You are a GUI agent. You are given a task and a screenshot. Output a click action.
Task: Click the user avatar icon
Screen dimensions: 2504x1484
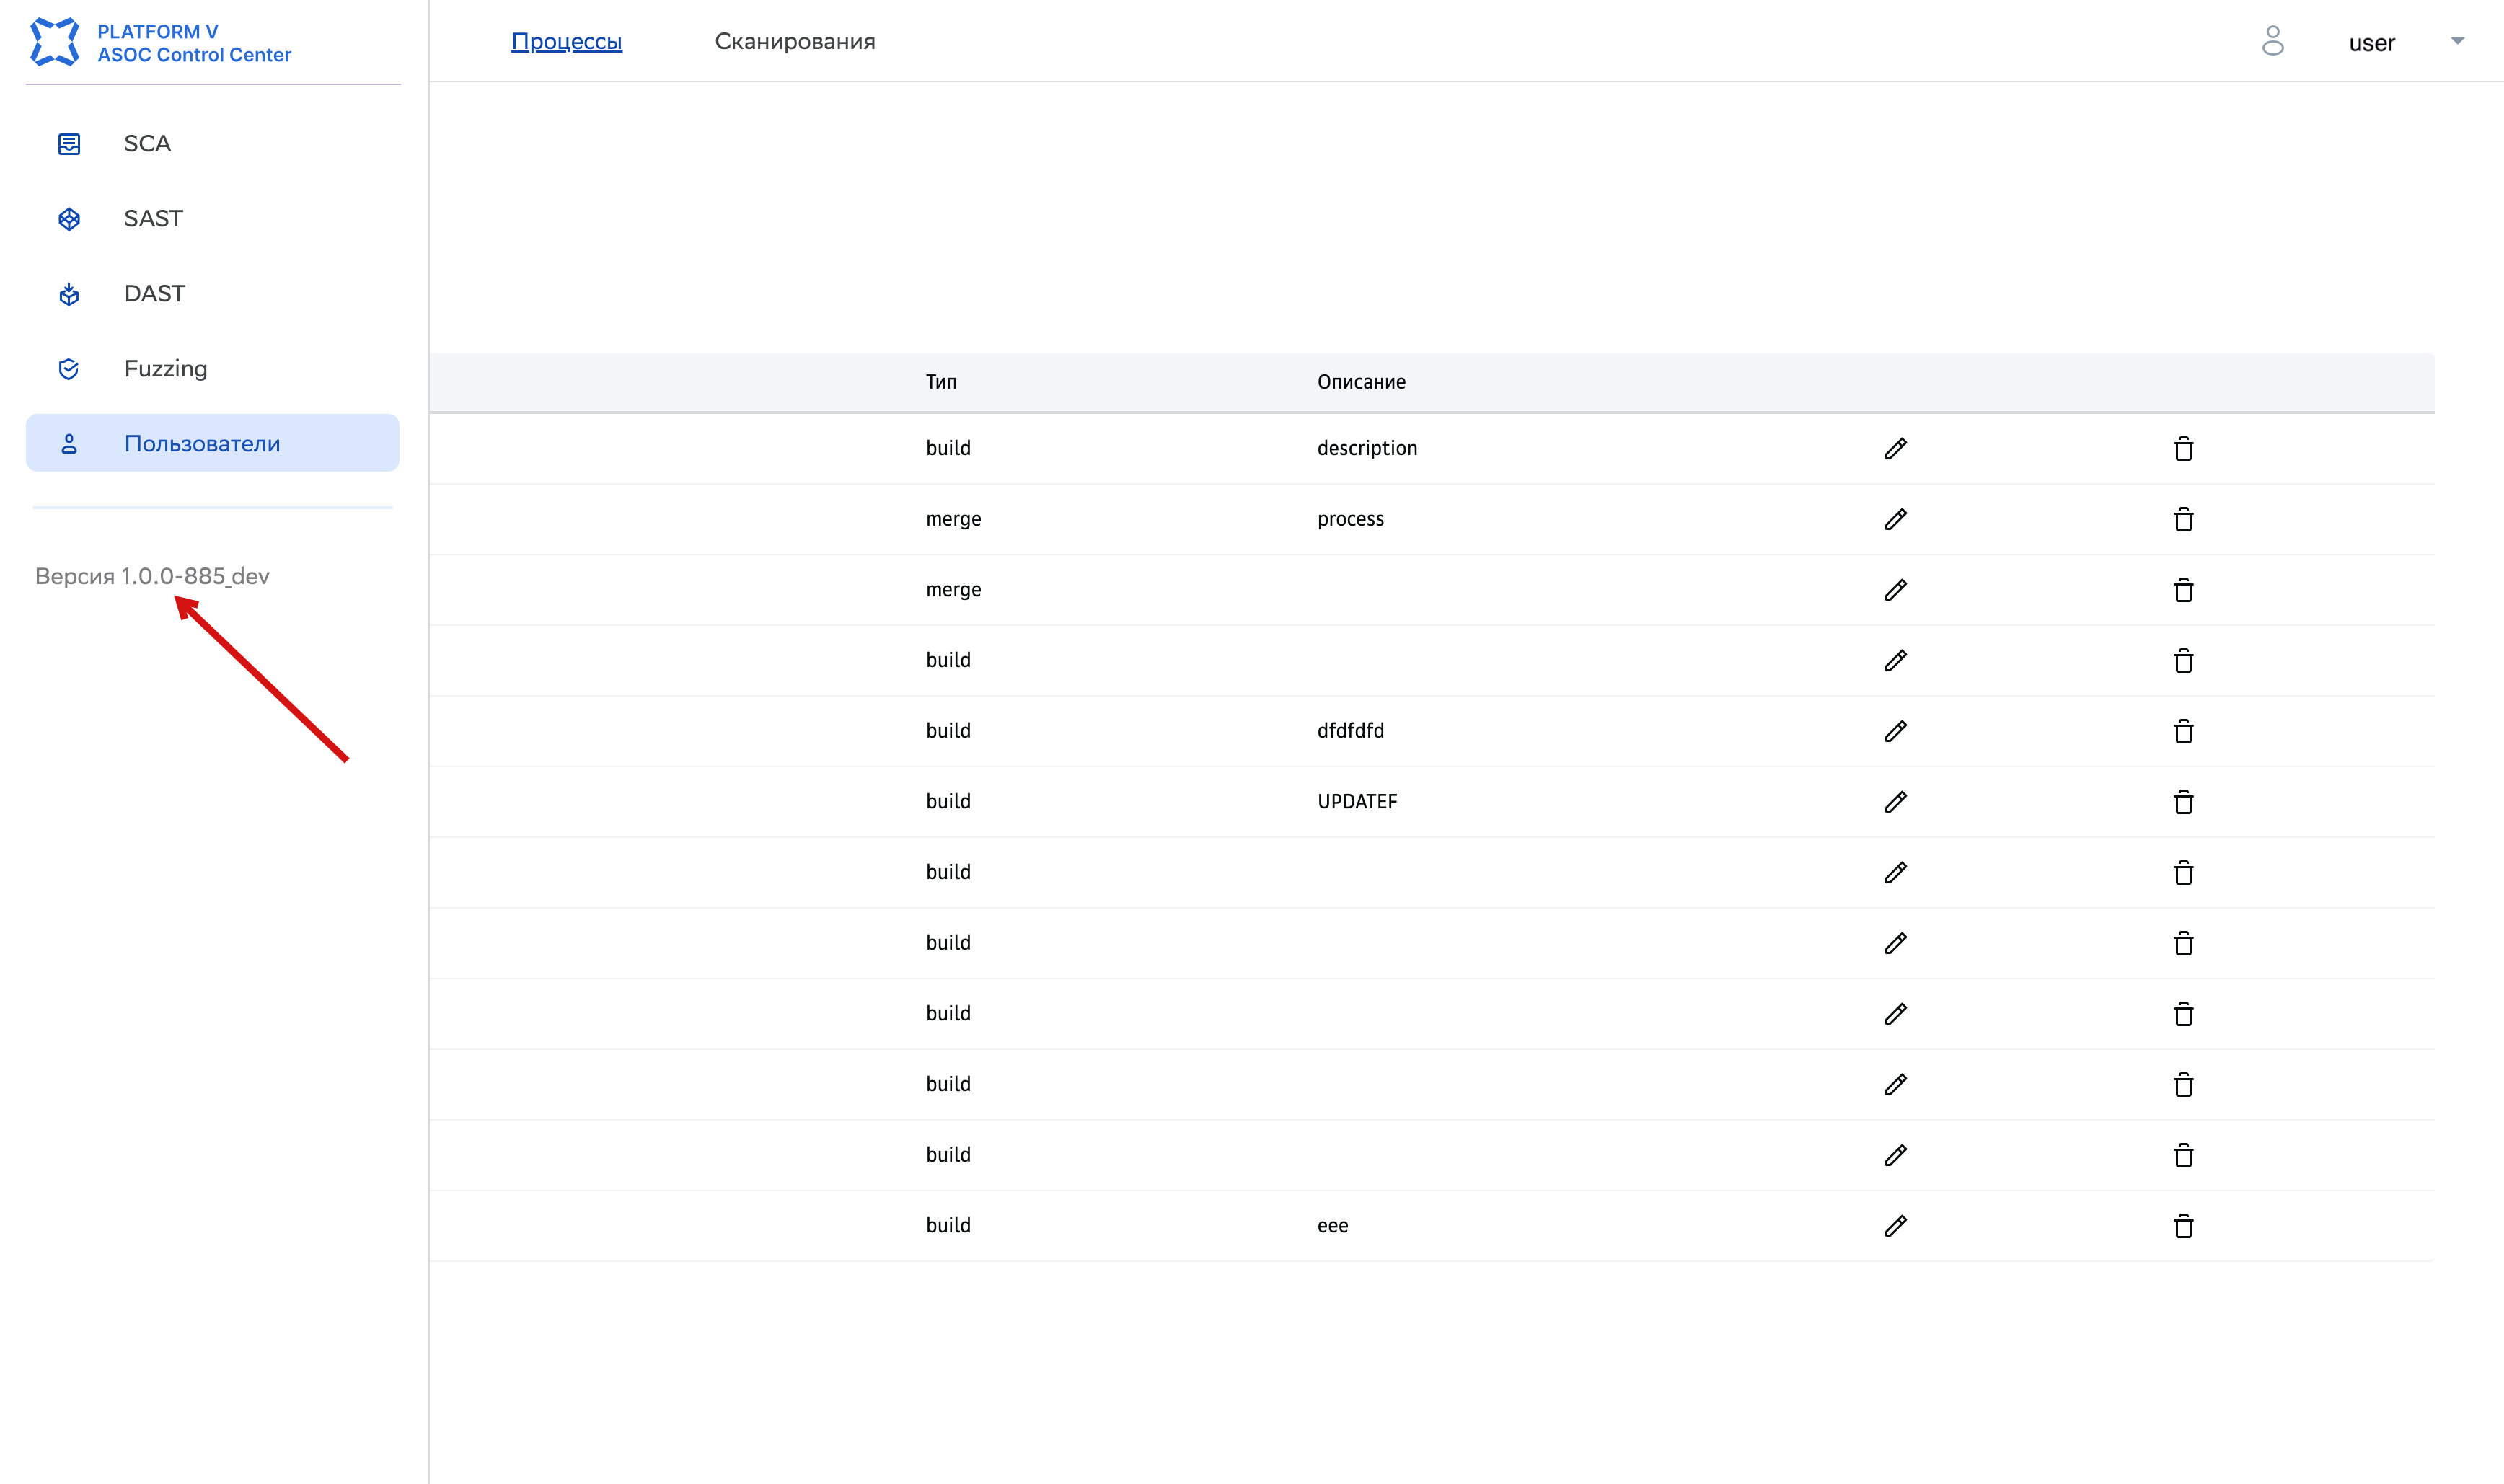coord(2273,41)
